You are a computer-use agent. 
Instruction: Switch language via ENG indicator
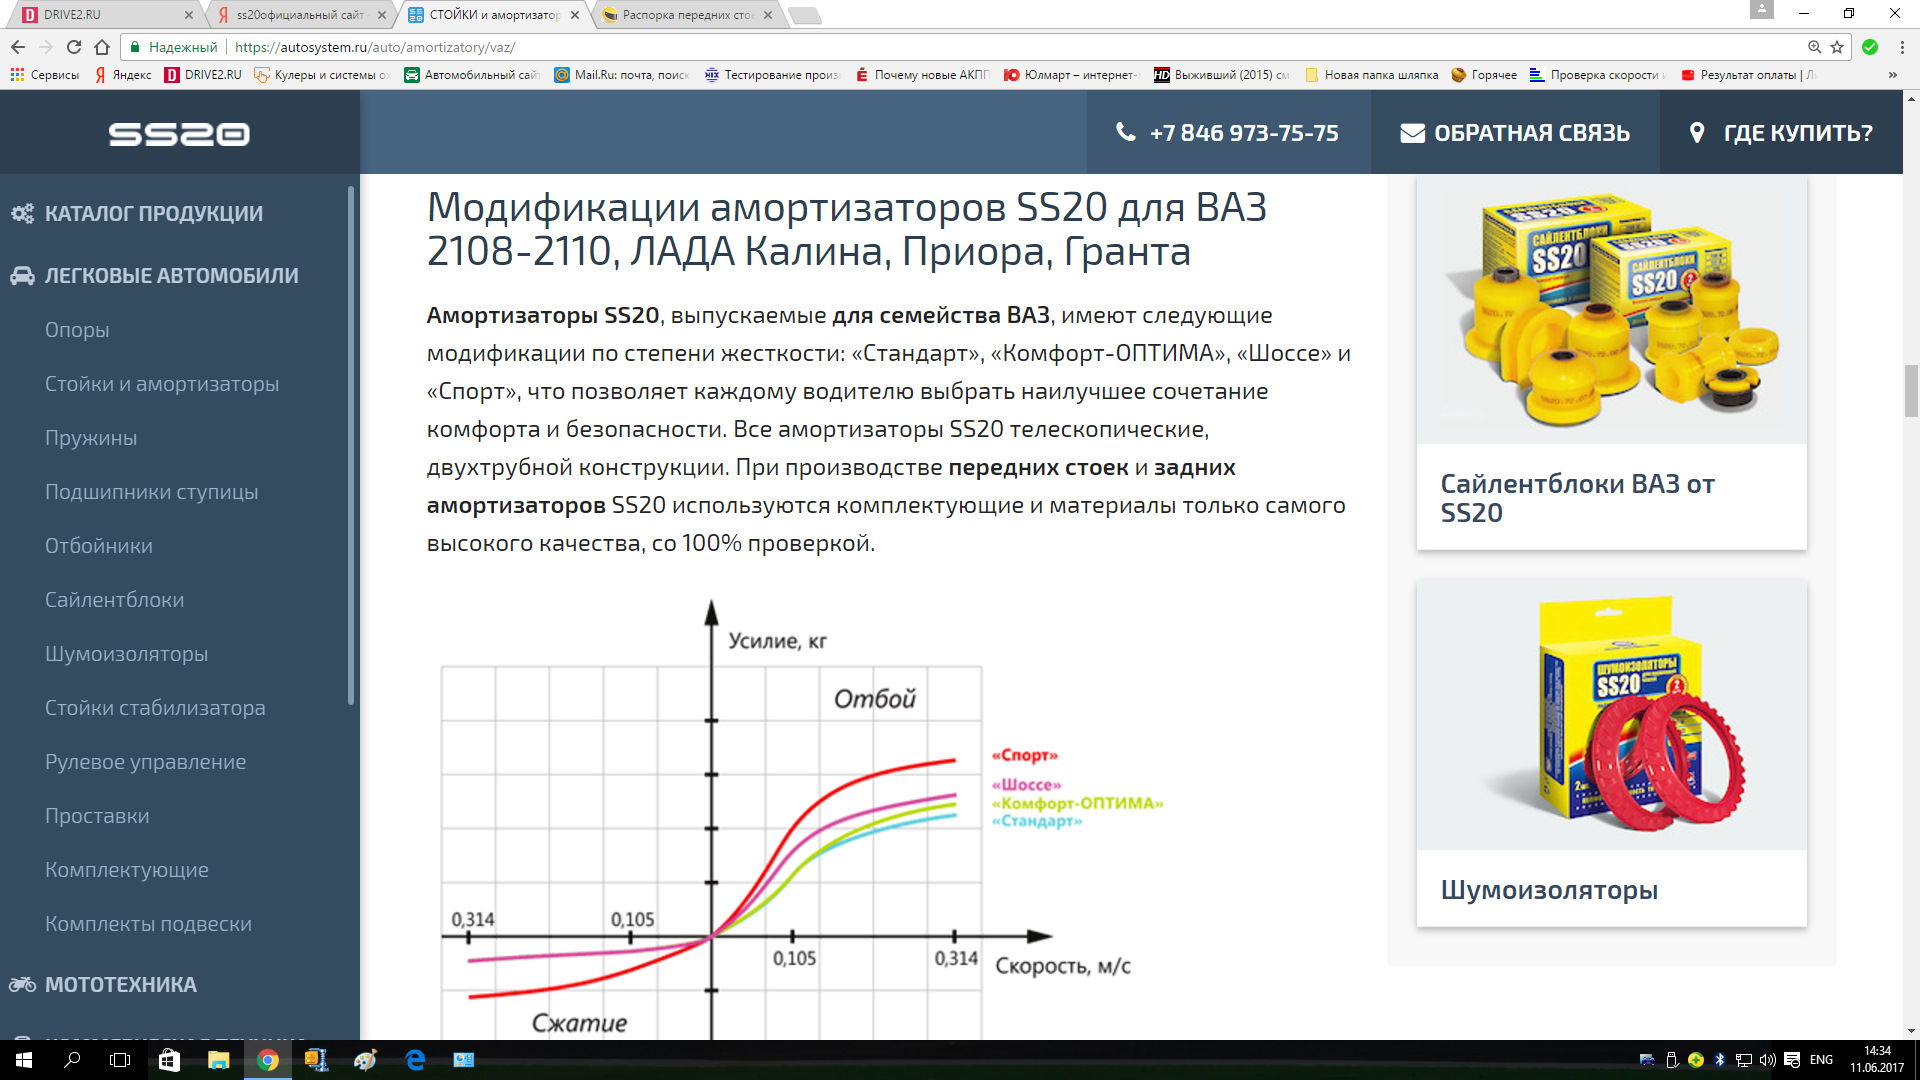click(1821, 1060)
